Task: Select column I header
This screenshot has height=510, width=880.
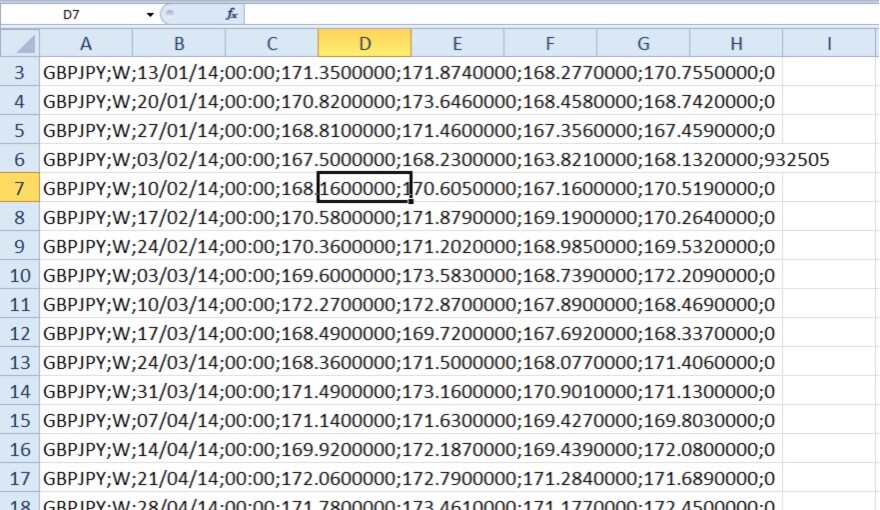Action: (x=829, y=43)
